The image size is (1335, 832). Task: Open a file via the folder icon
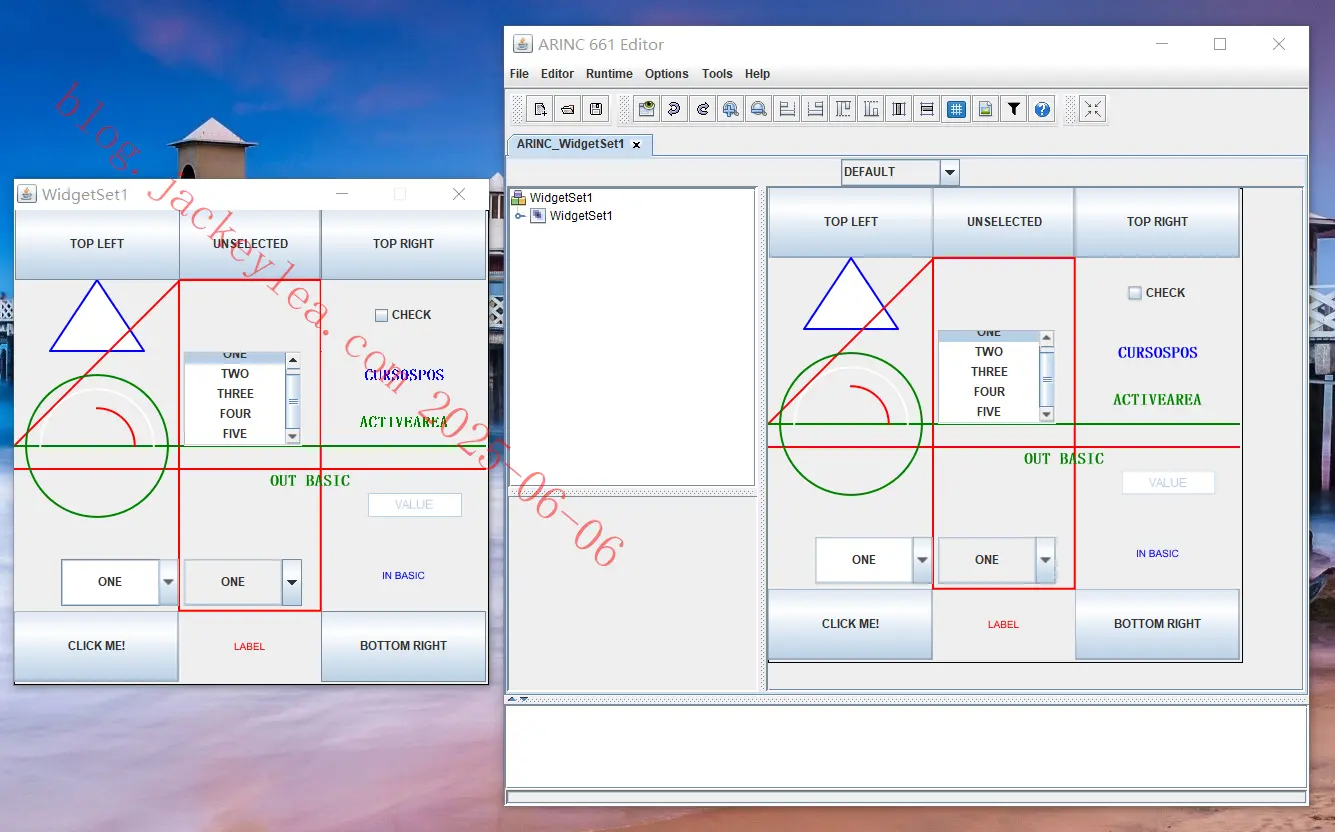click(567, 109)
